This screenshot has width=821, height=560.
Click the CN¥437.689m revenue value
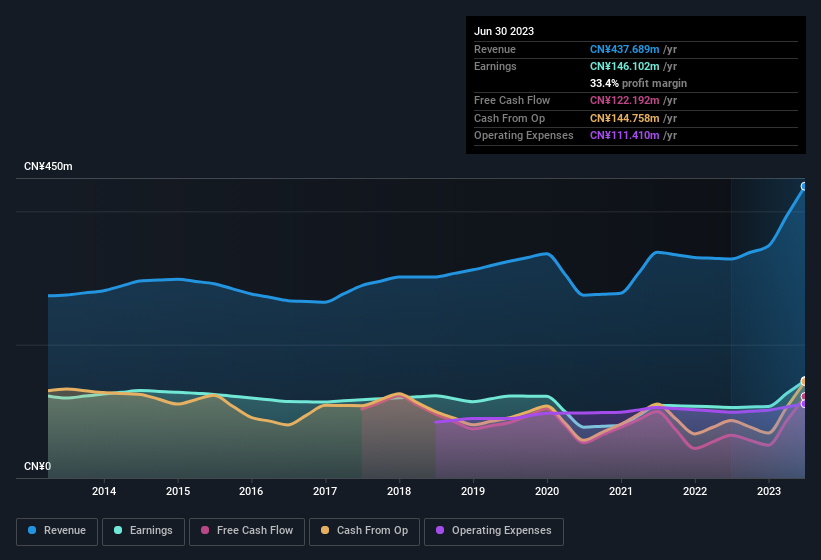point(625,49)
